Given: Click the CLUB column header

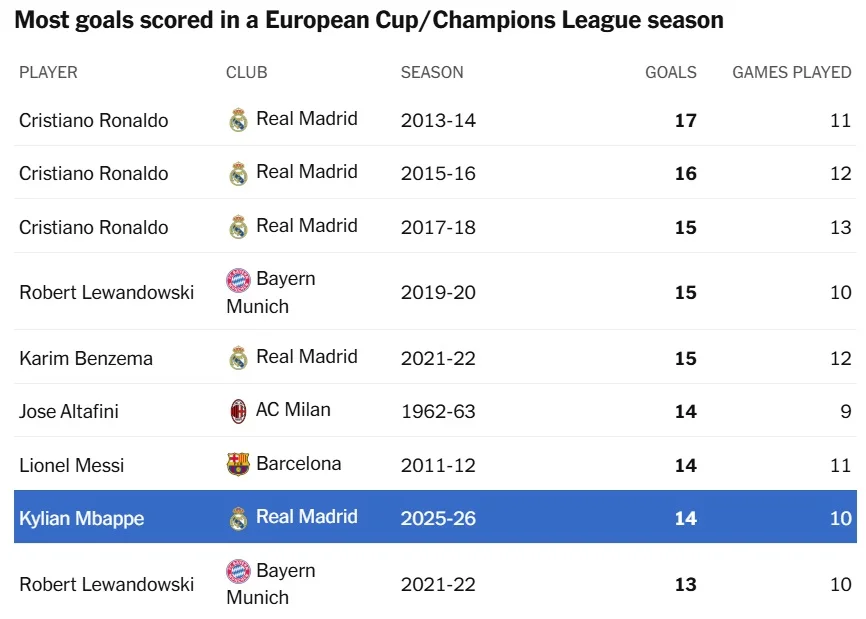Looking at the screenshot, I should point(247,73).
